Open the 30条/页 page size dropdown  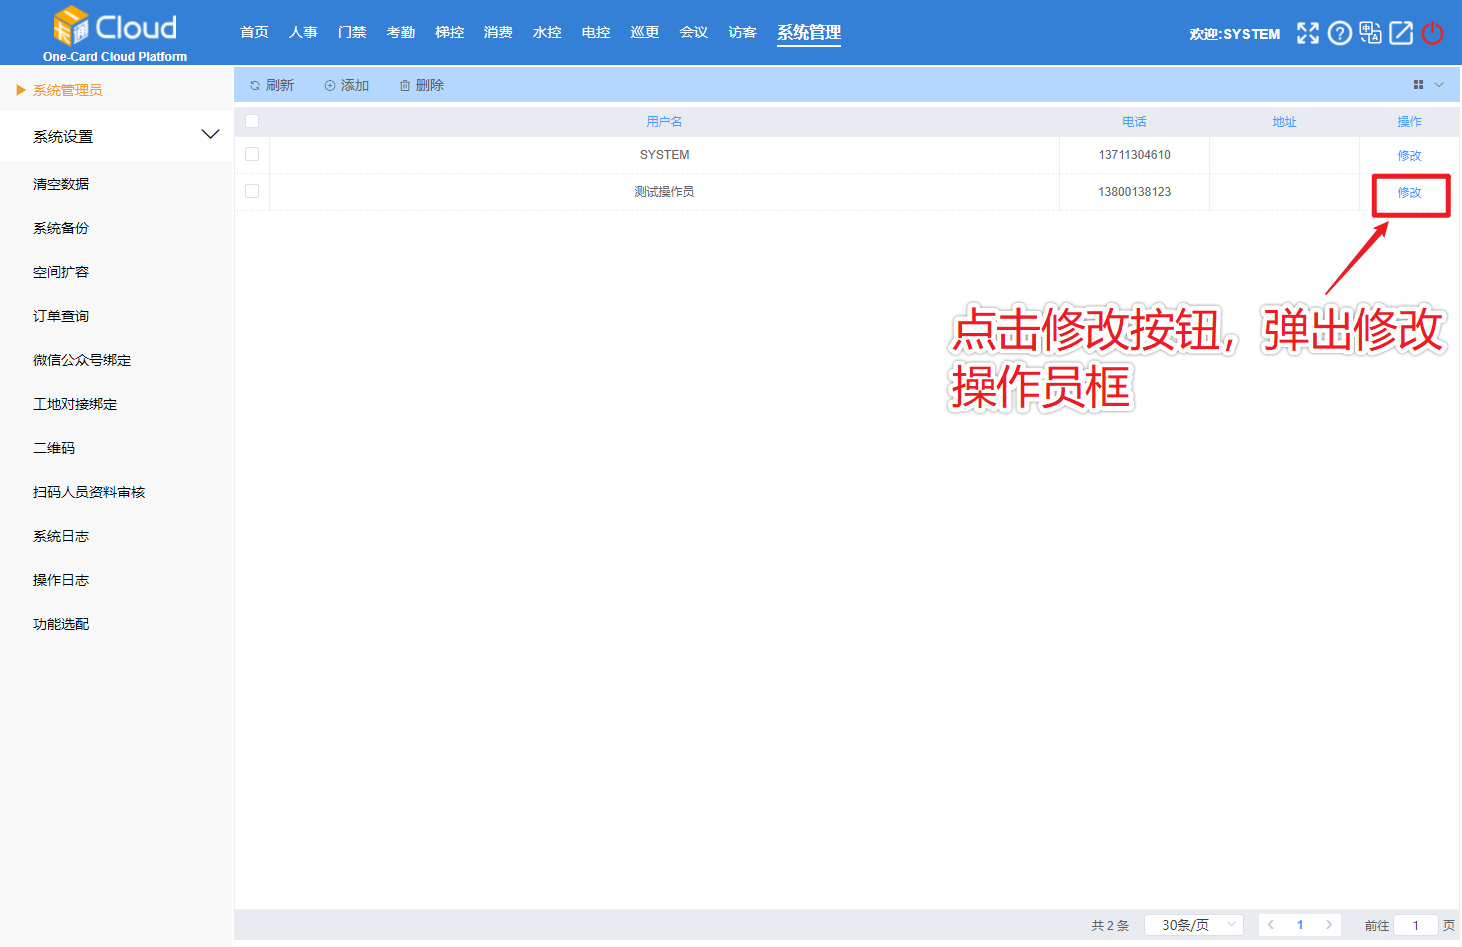[x=1193, y=925]
